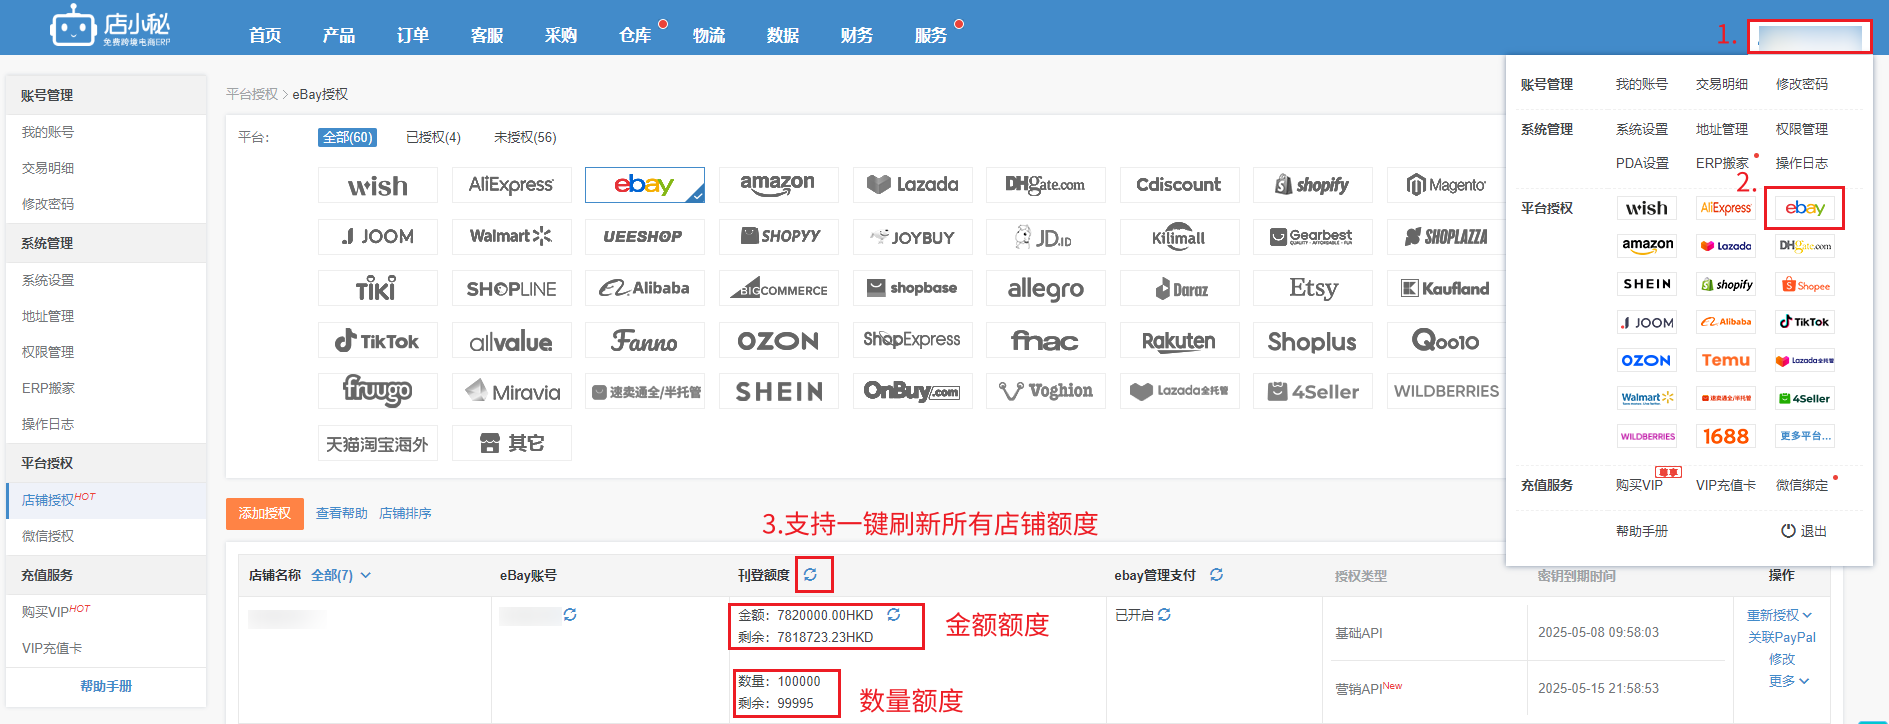Refresh the eBay account row icon
Viewport: 1889px width, 724px height.
pyautogui.click(x=570, y=615)
